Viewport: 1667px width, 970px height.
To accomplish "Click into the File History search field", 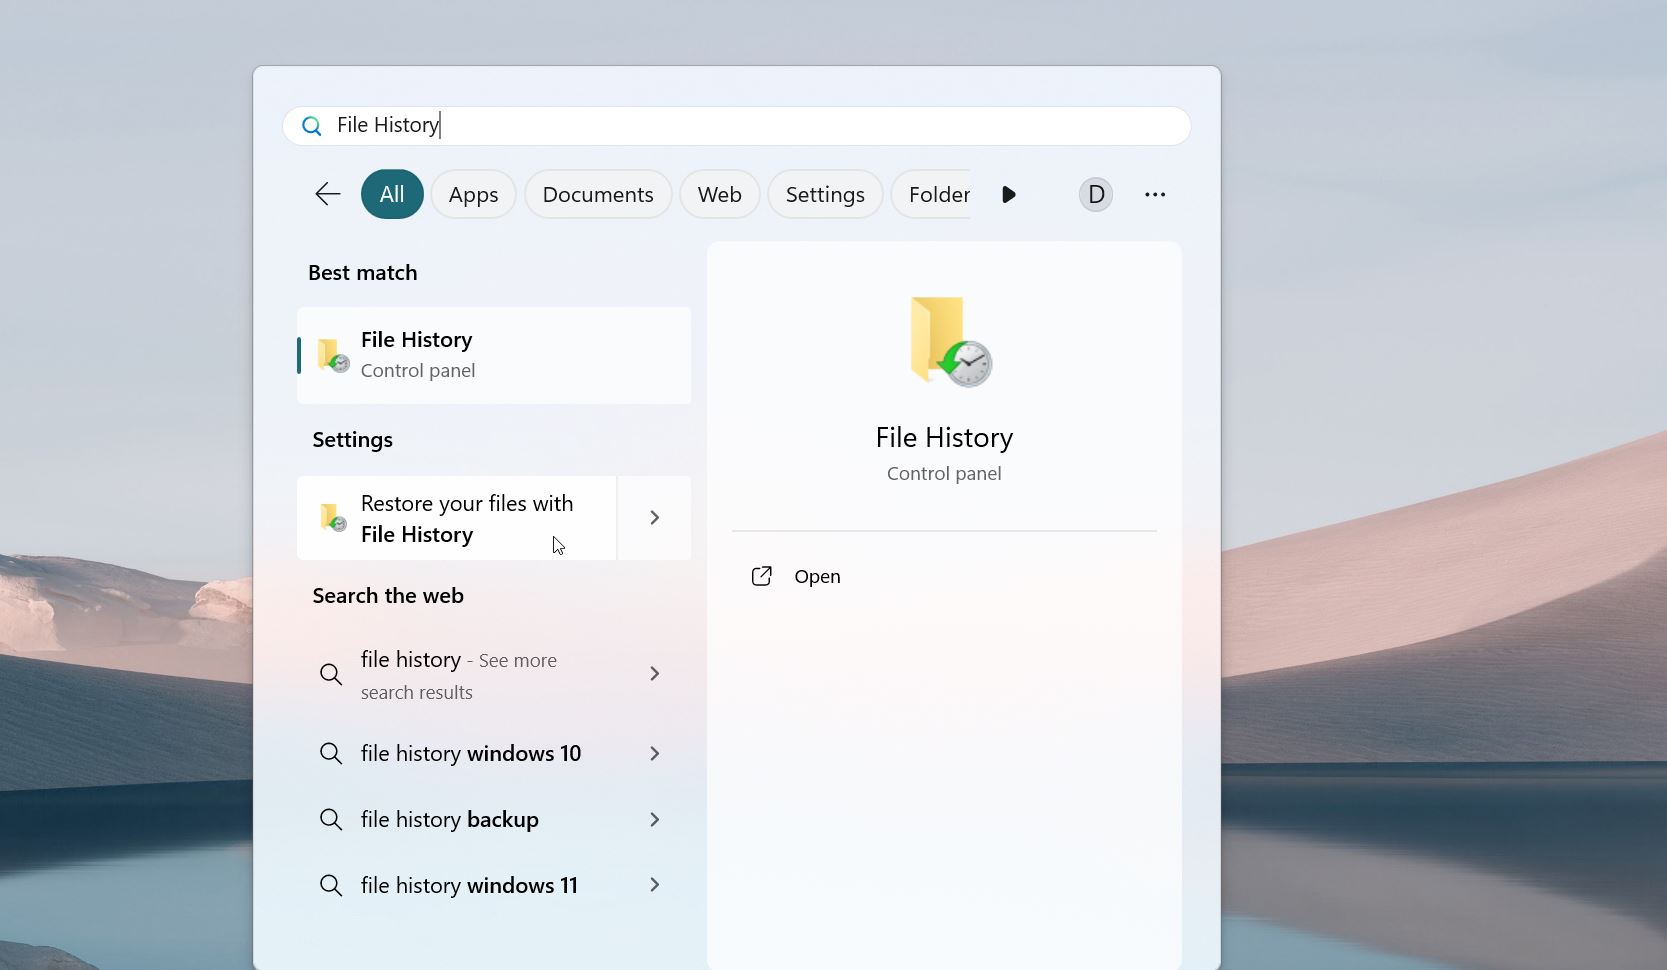I will click(x=737, y=126).
